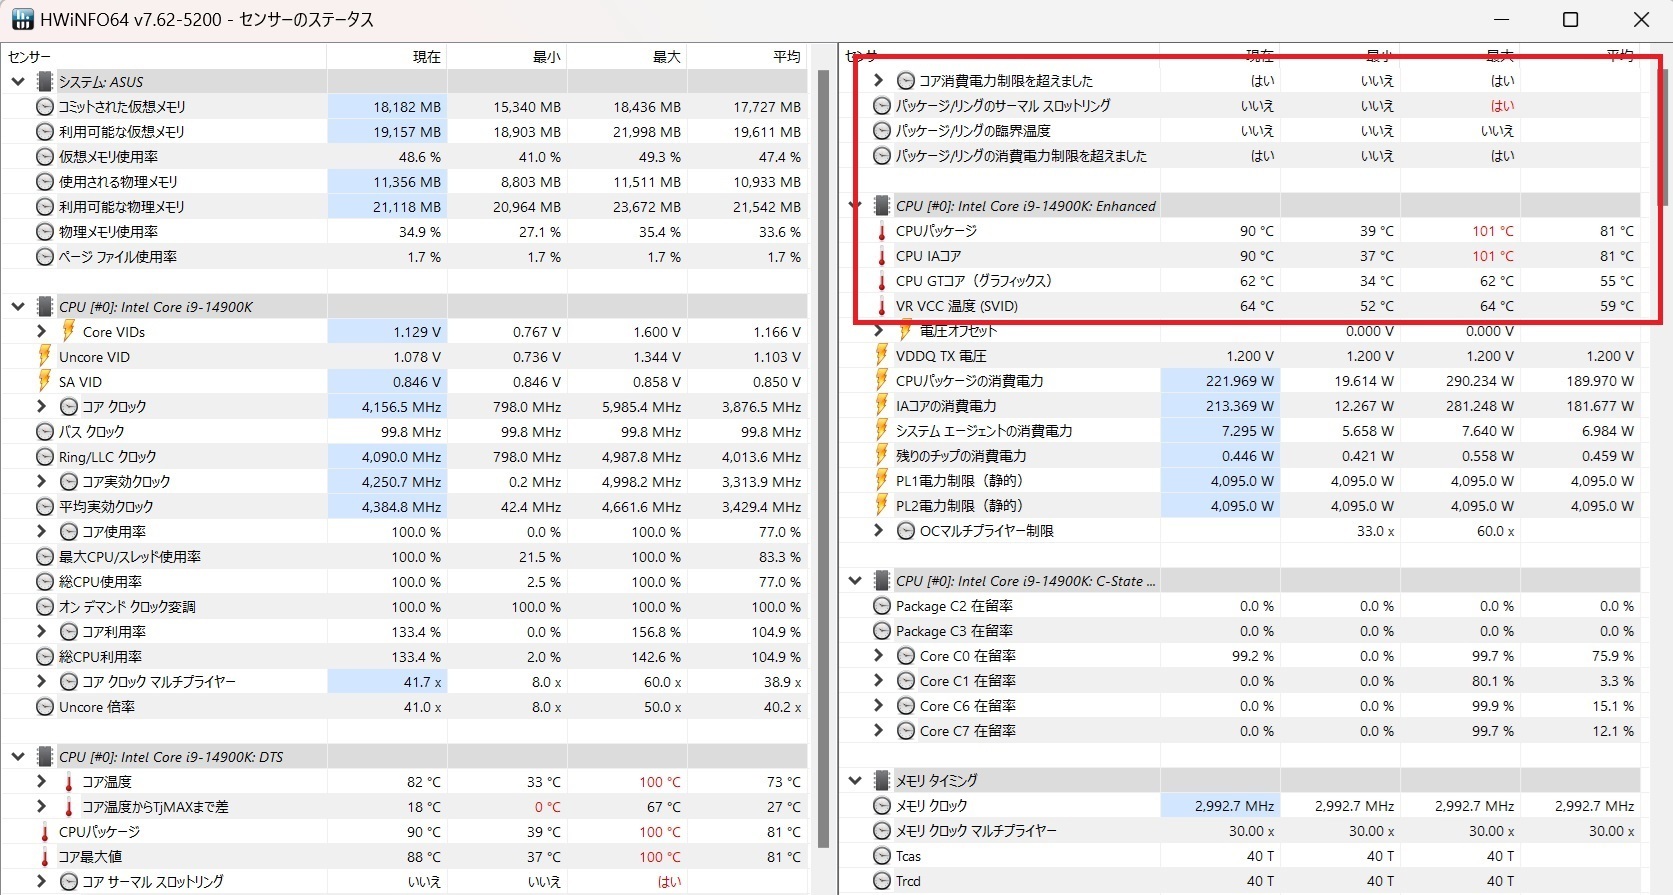Click the chip icon beside システム: ASUS
Screen dimensions: 1673x895
(45, 81)
